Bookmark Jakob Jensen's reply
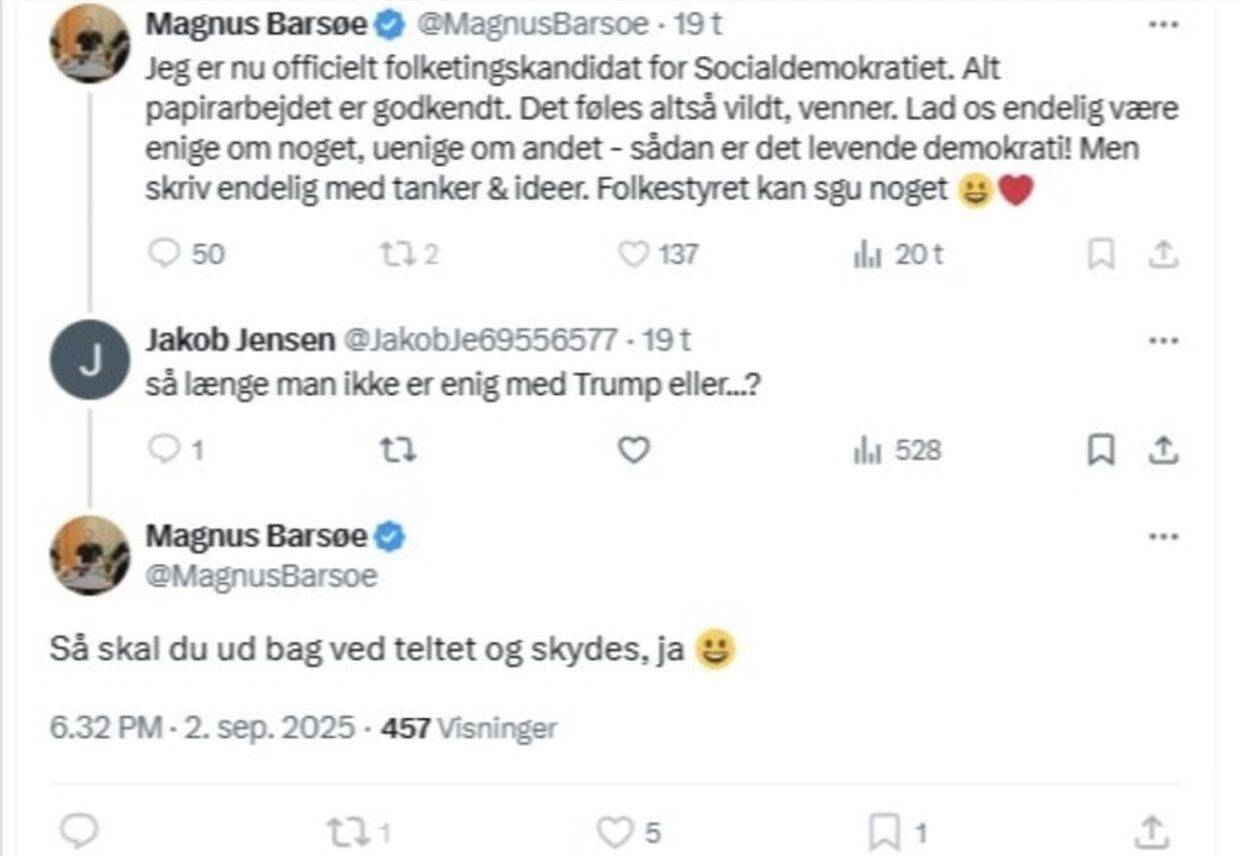 (x=1101, y=451)
